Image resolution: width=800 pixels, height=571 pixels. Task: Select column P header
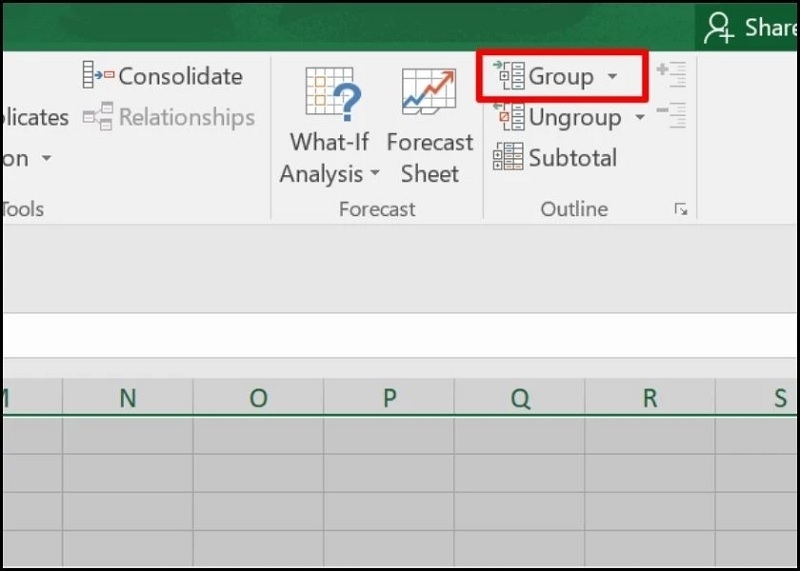[x=389, y=398]
